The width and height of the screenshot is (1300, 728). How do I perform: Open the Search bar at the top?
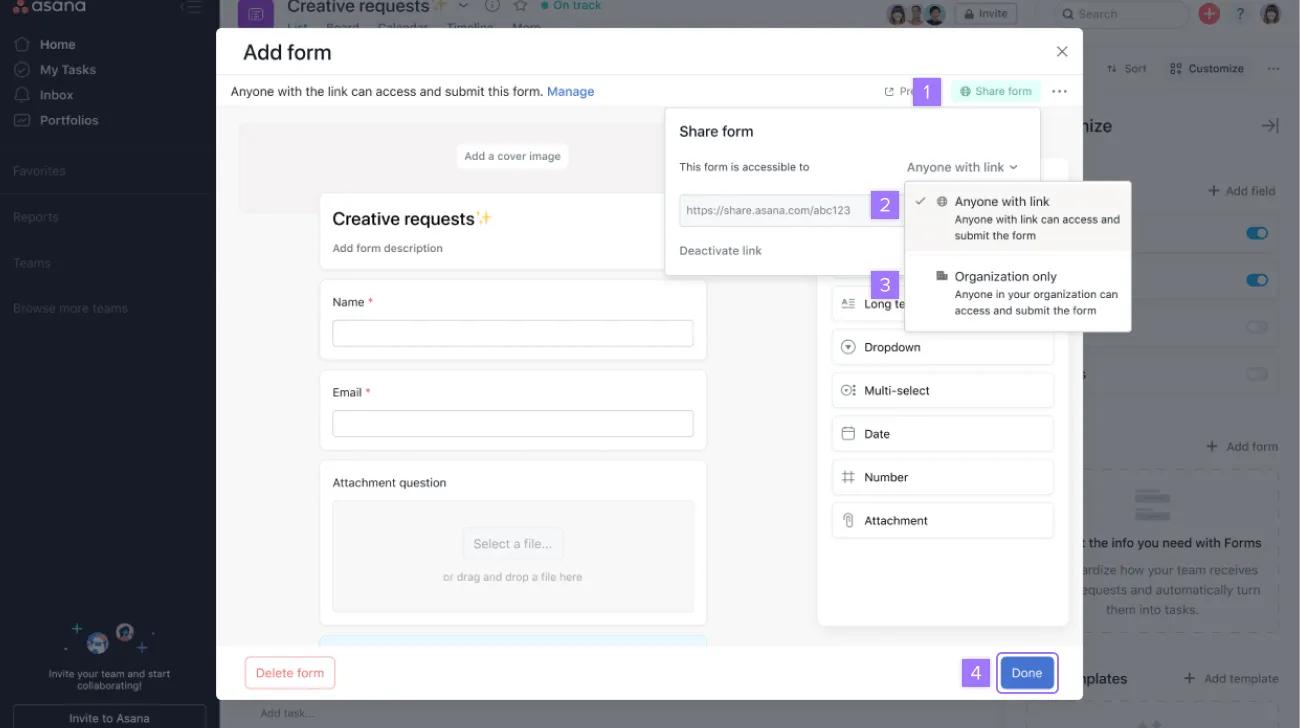pyautogui.click(x=1118, y=13)
